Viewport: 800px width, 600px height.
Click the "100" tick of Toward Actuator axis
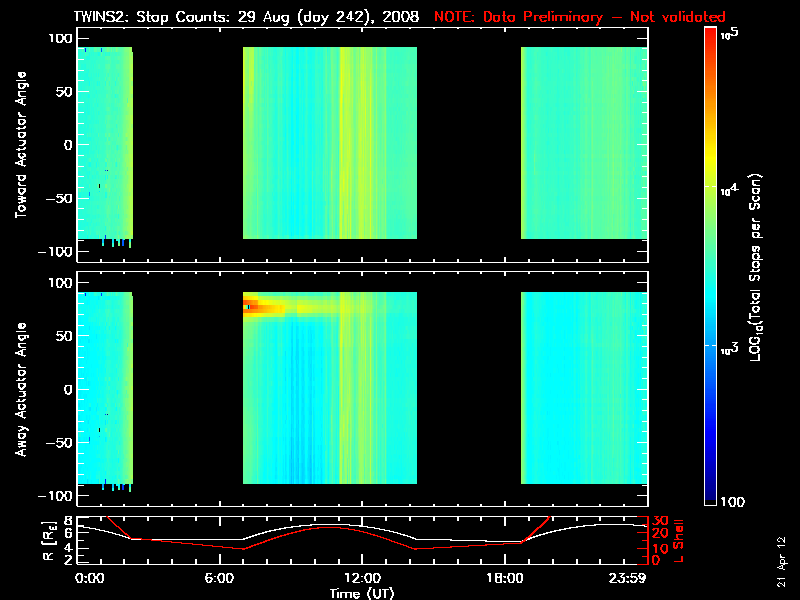tap(61, 38)
